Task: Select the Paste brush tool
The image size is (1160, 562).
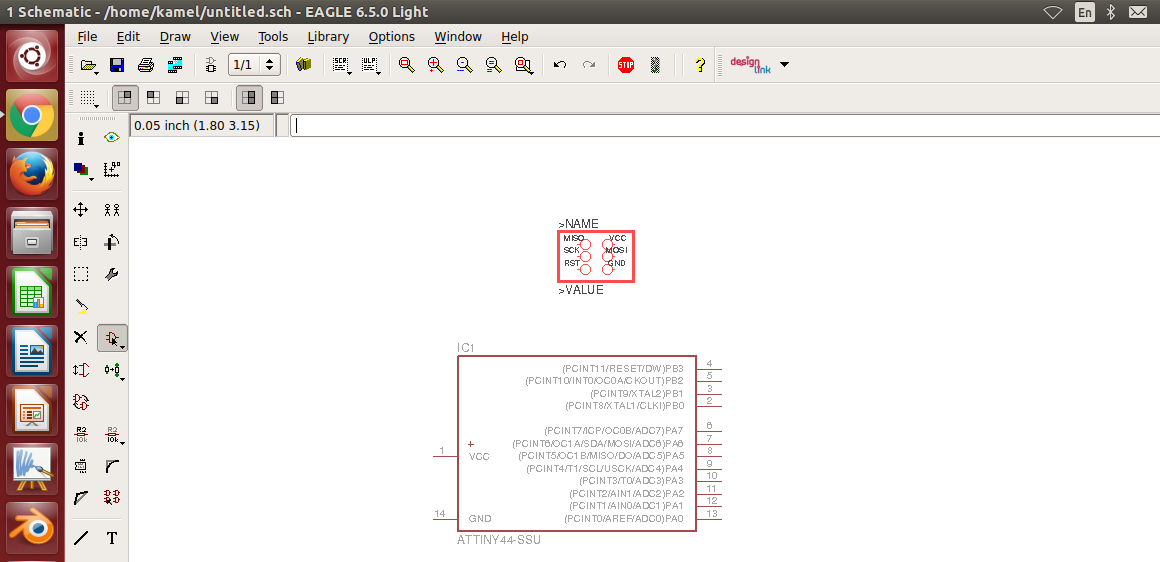Action: point(81,305)
